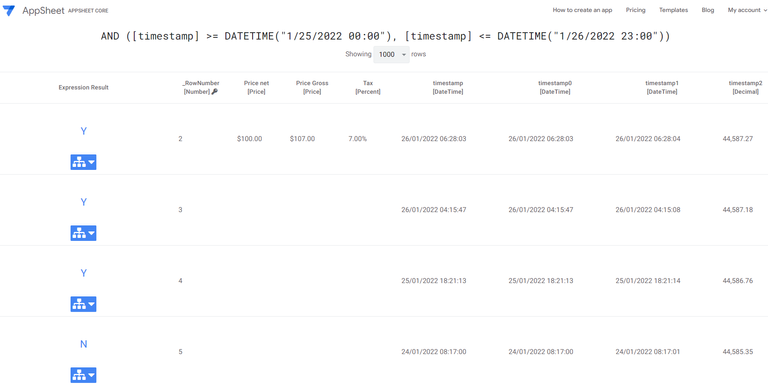The image size is (768, 385).
Task: Click Y result in row 4
Action: pos(84,273)
